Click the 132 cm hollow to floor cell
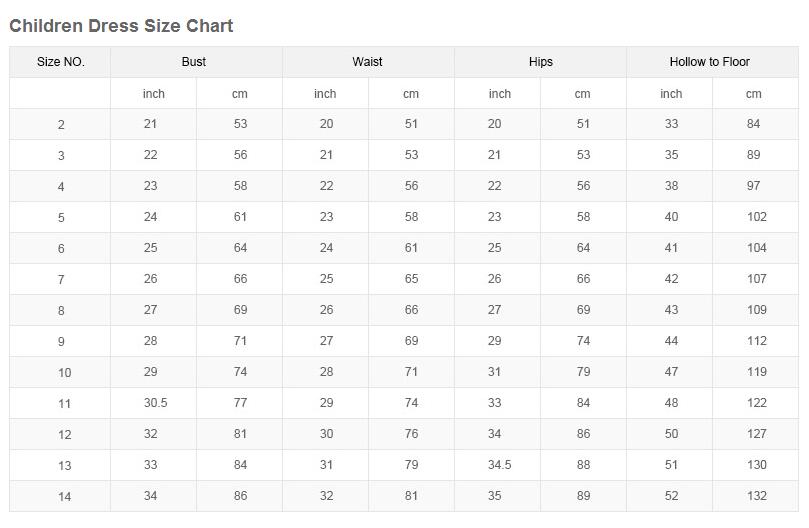Image resolution: width=809 pixels, height=528 pixels. pos(756,496)
